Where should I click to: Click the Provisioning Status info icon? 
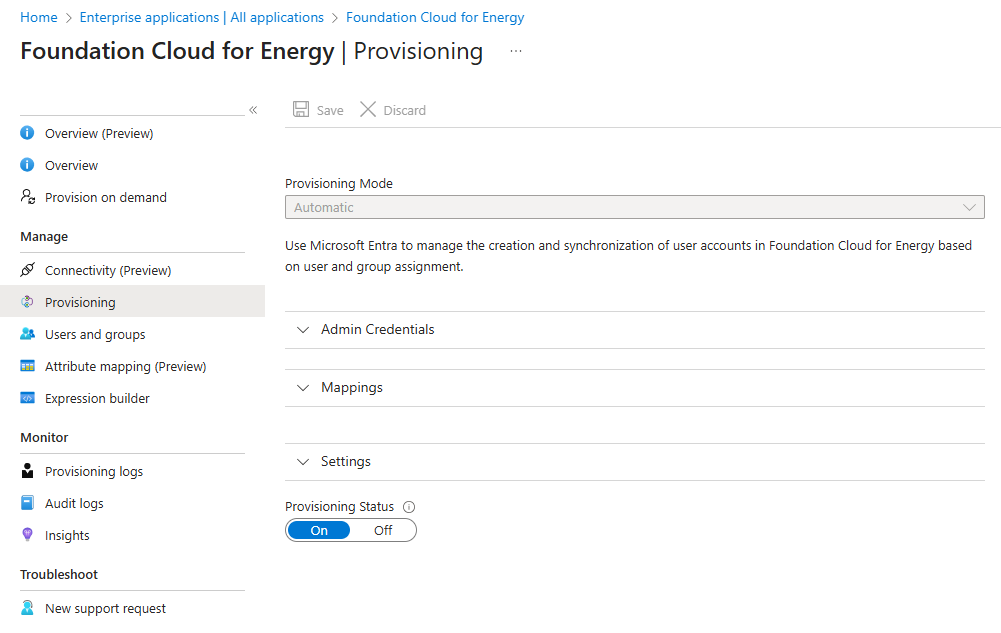409,507
